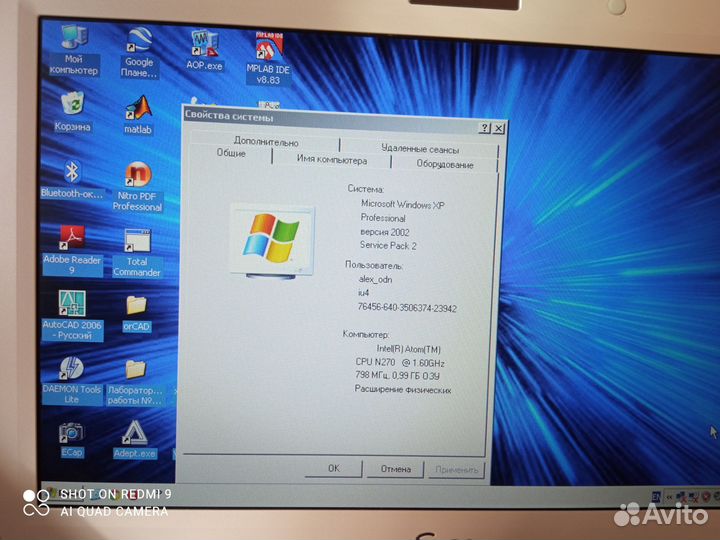Select the Корзина recycle bin icon
The width and height of the screenshot is (720, 540).
73,112
